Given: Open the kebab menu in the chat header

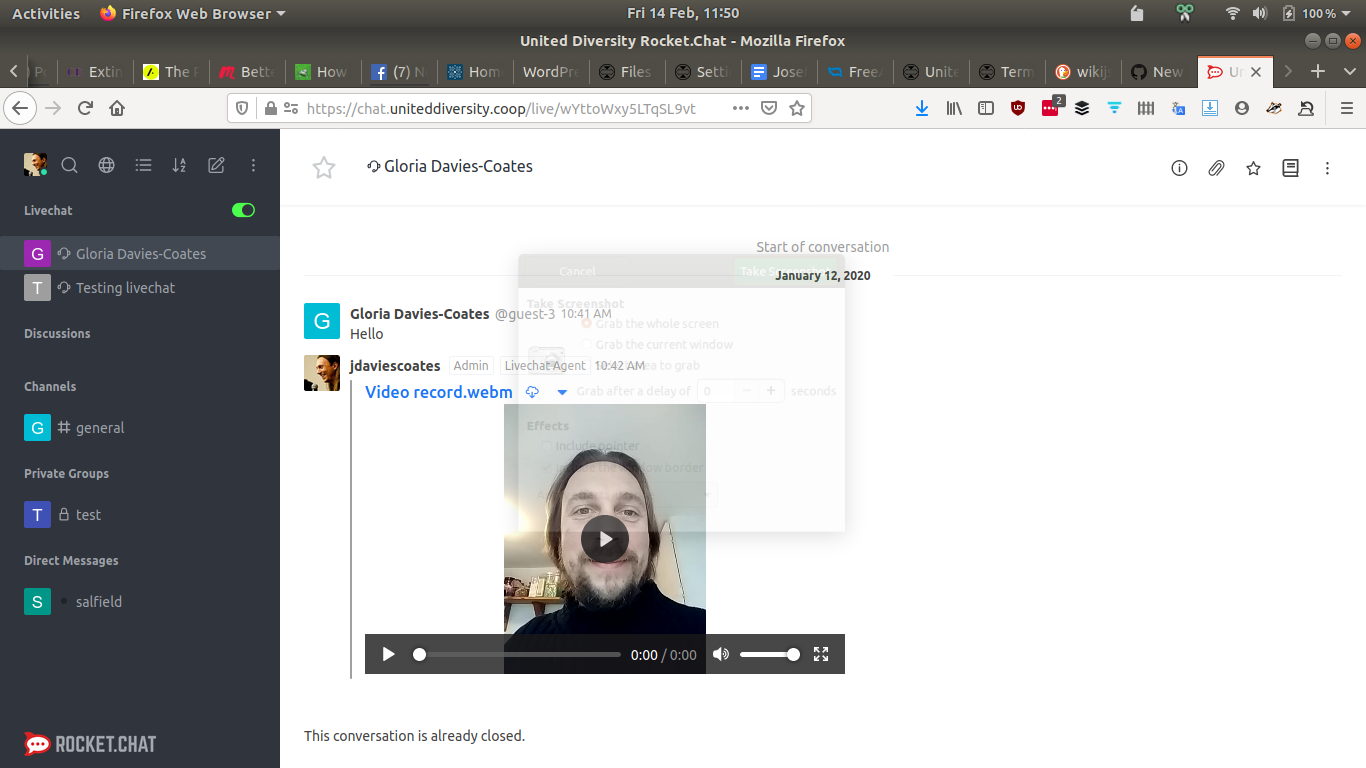Looking at the screenshot, I should (1327, 168).
